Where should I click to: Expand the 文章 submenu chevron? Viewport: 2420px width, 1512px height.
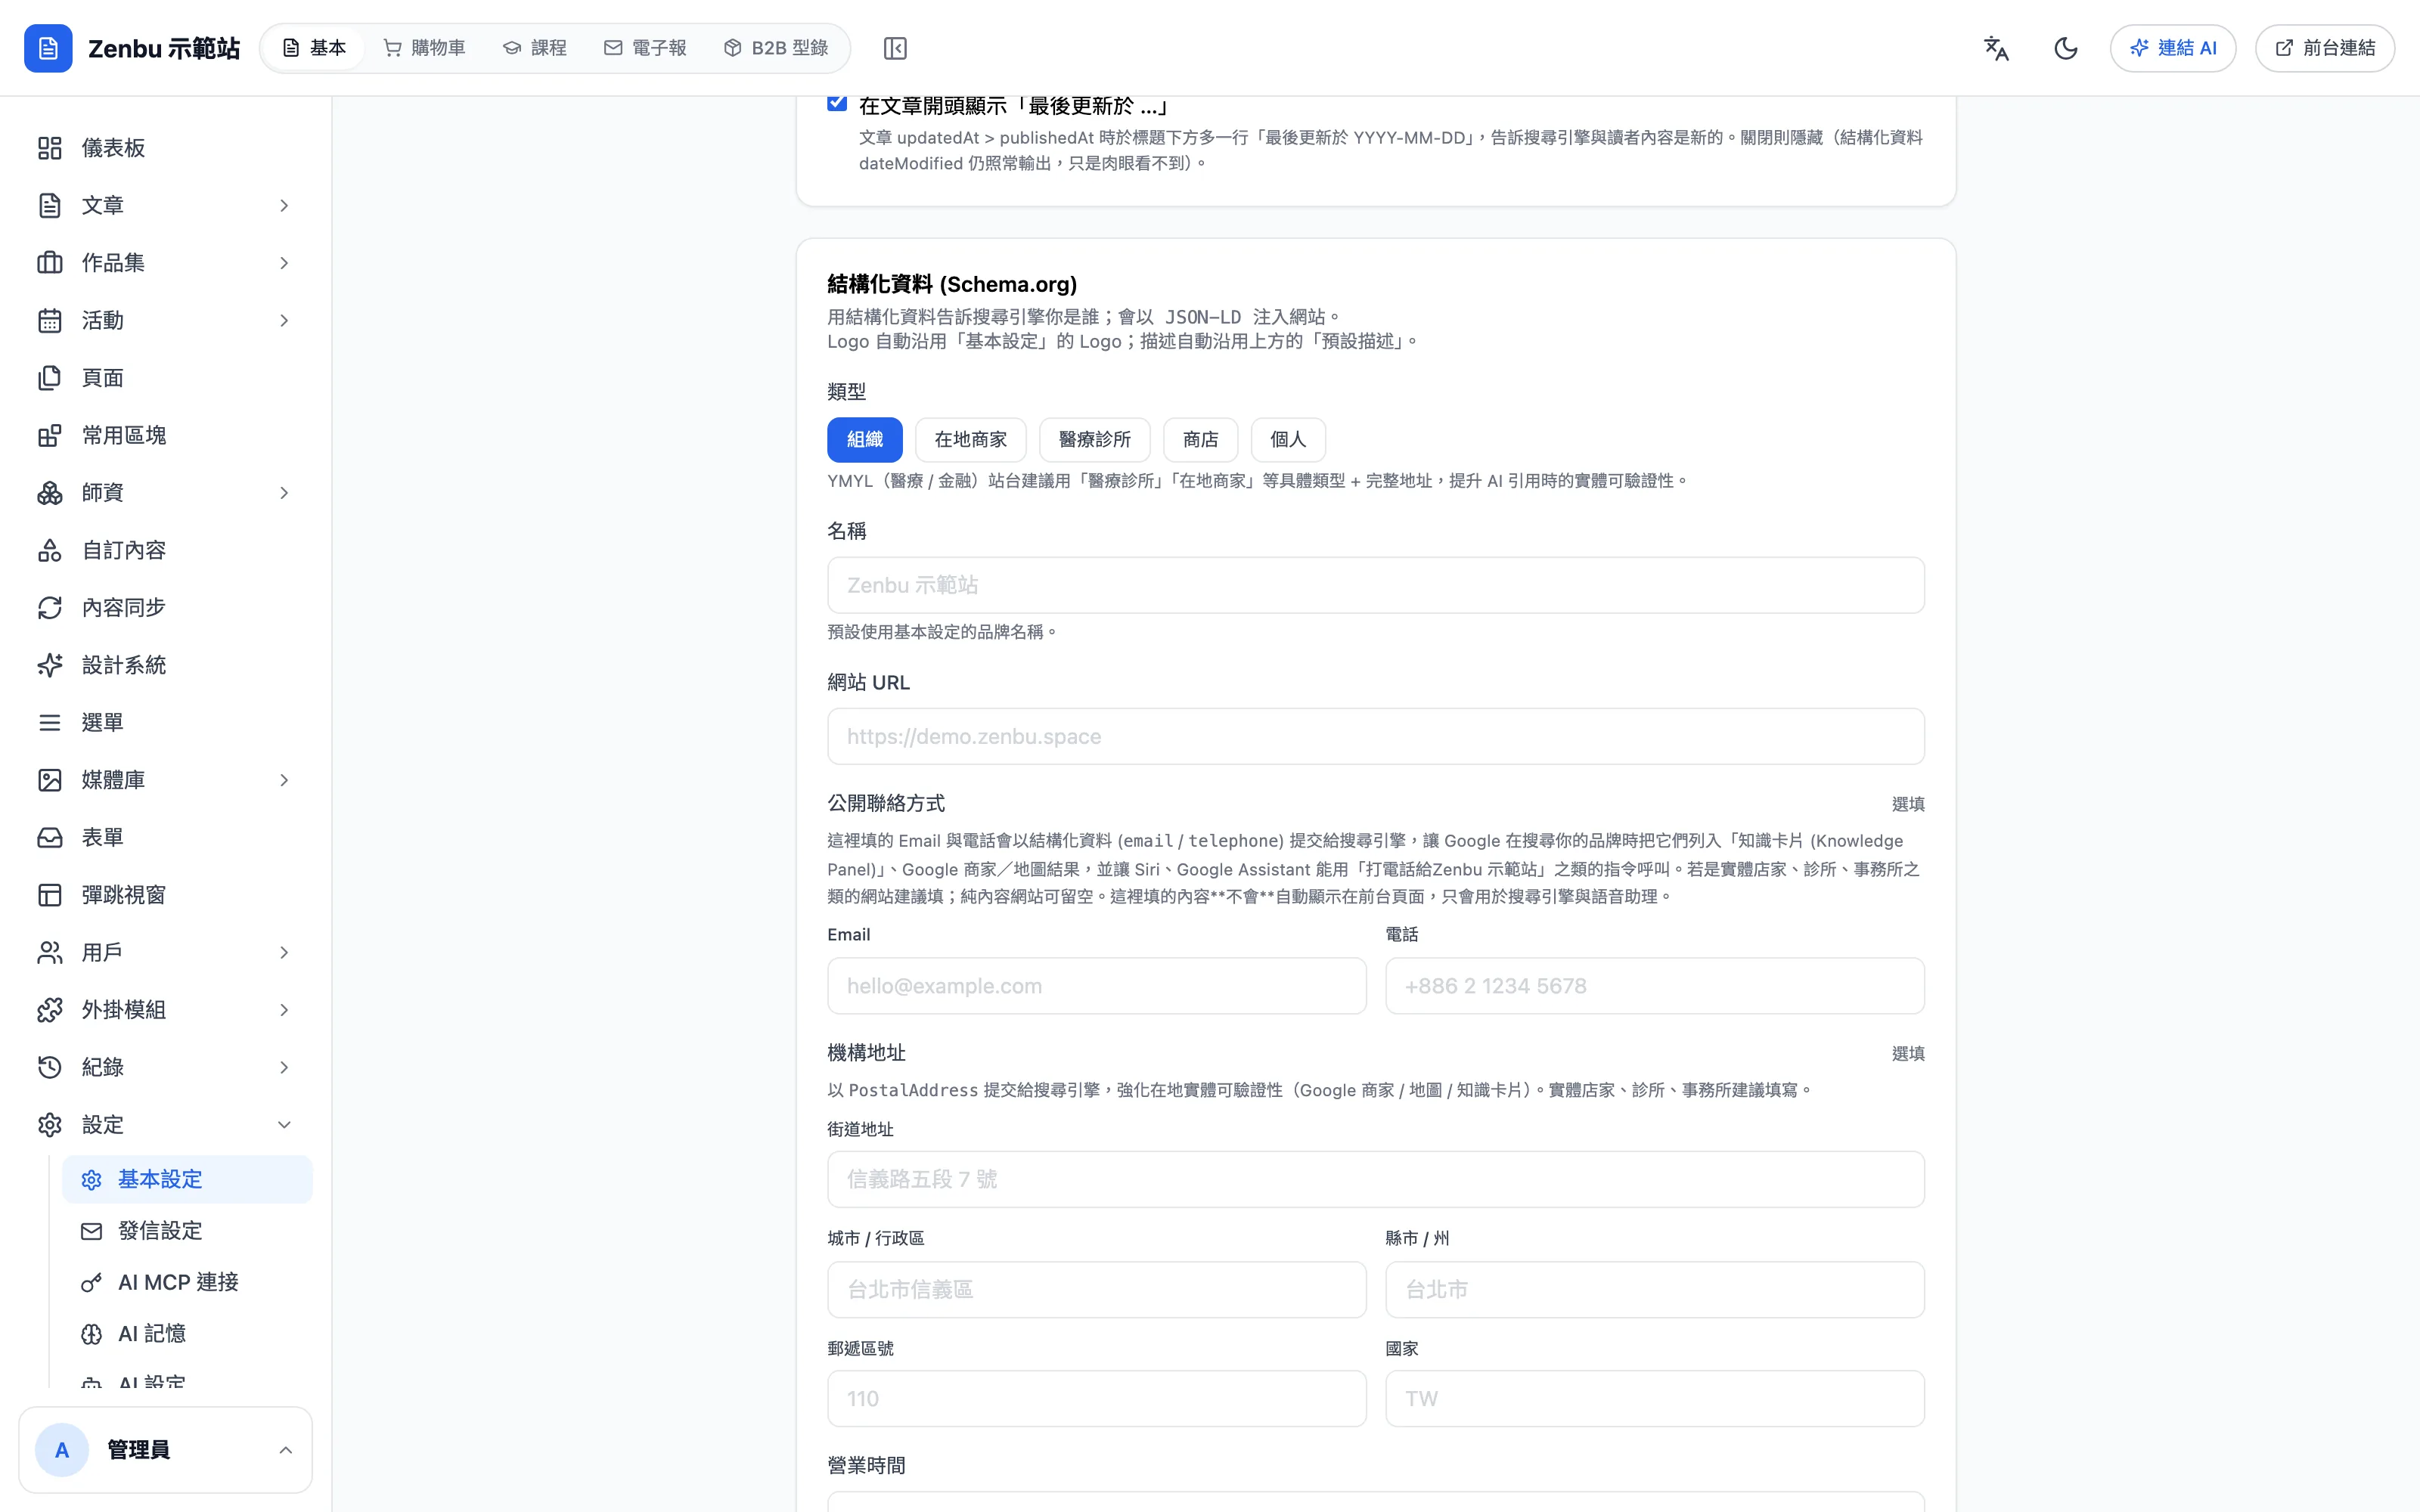click(284, 205)
